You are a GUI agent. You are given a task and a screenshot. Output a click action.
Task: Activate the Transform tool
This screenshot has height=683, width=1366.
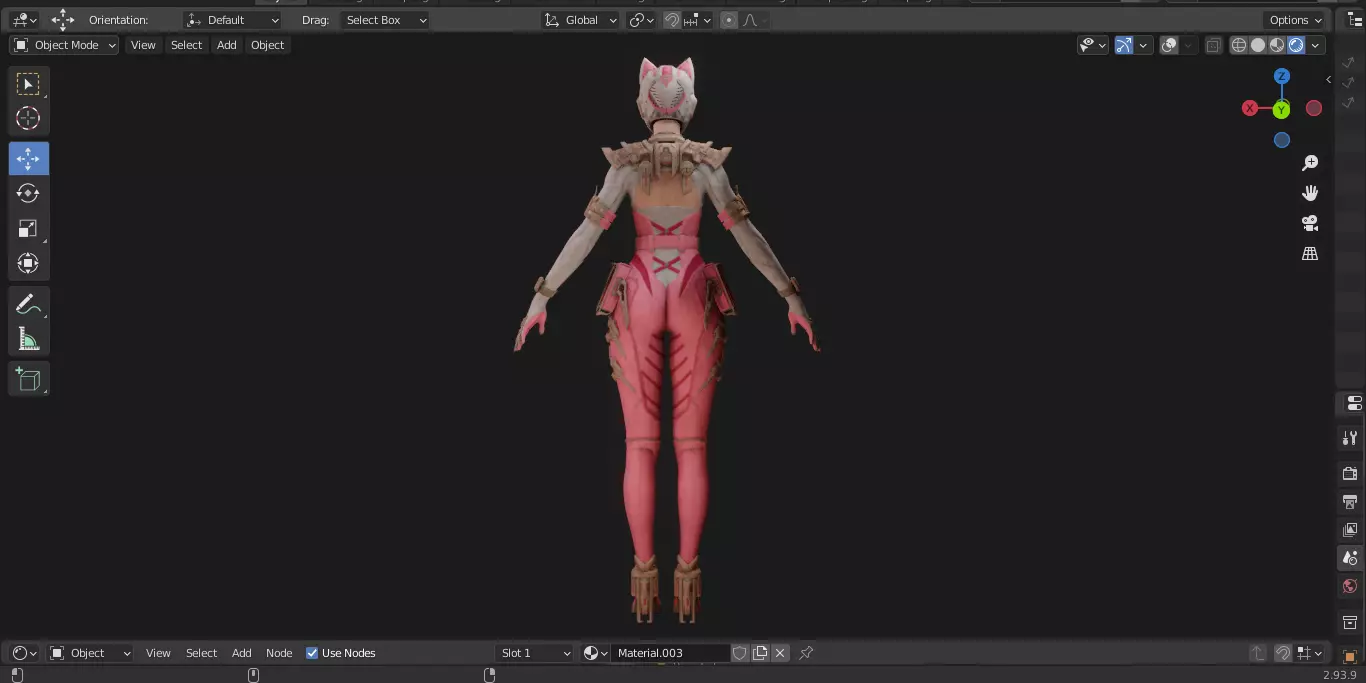[28, 264]
